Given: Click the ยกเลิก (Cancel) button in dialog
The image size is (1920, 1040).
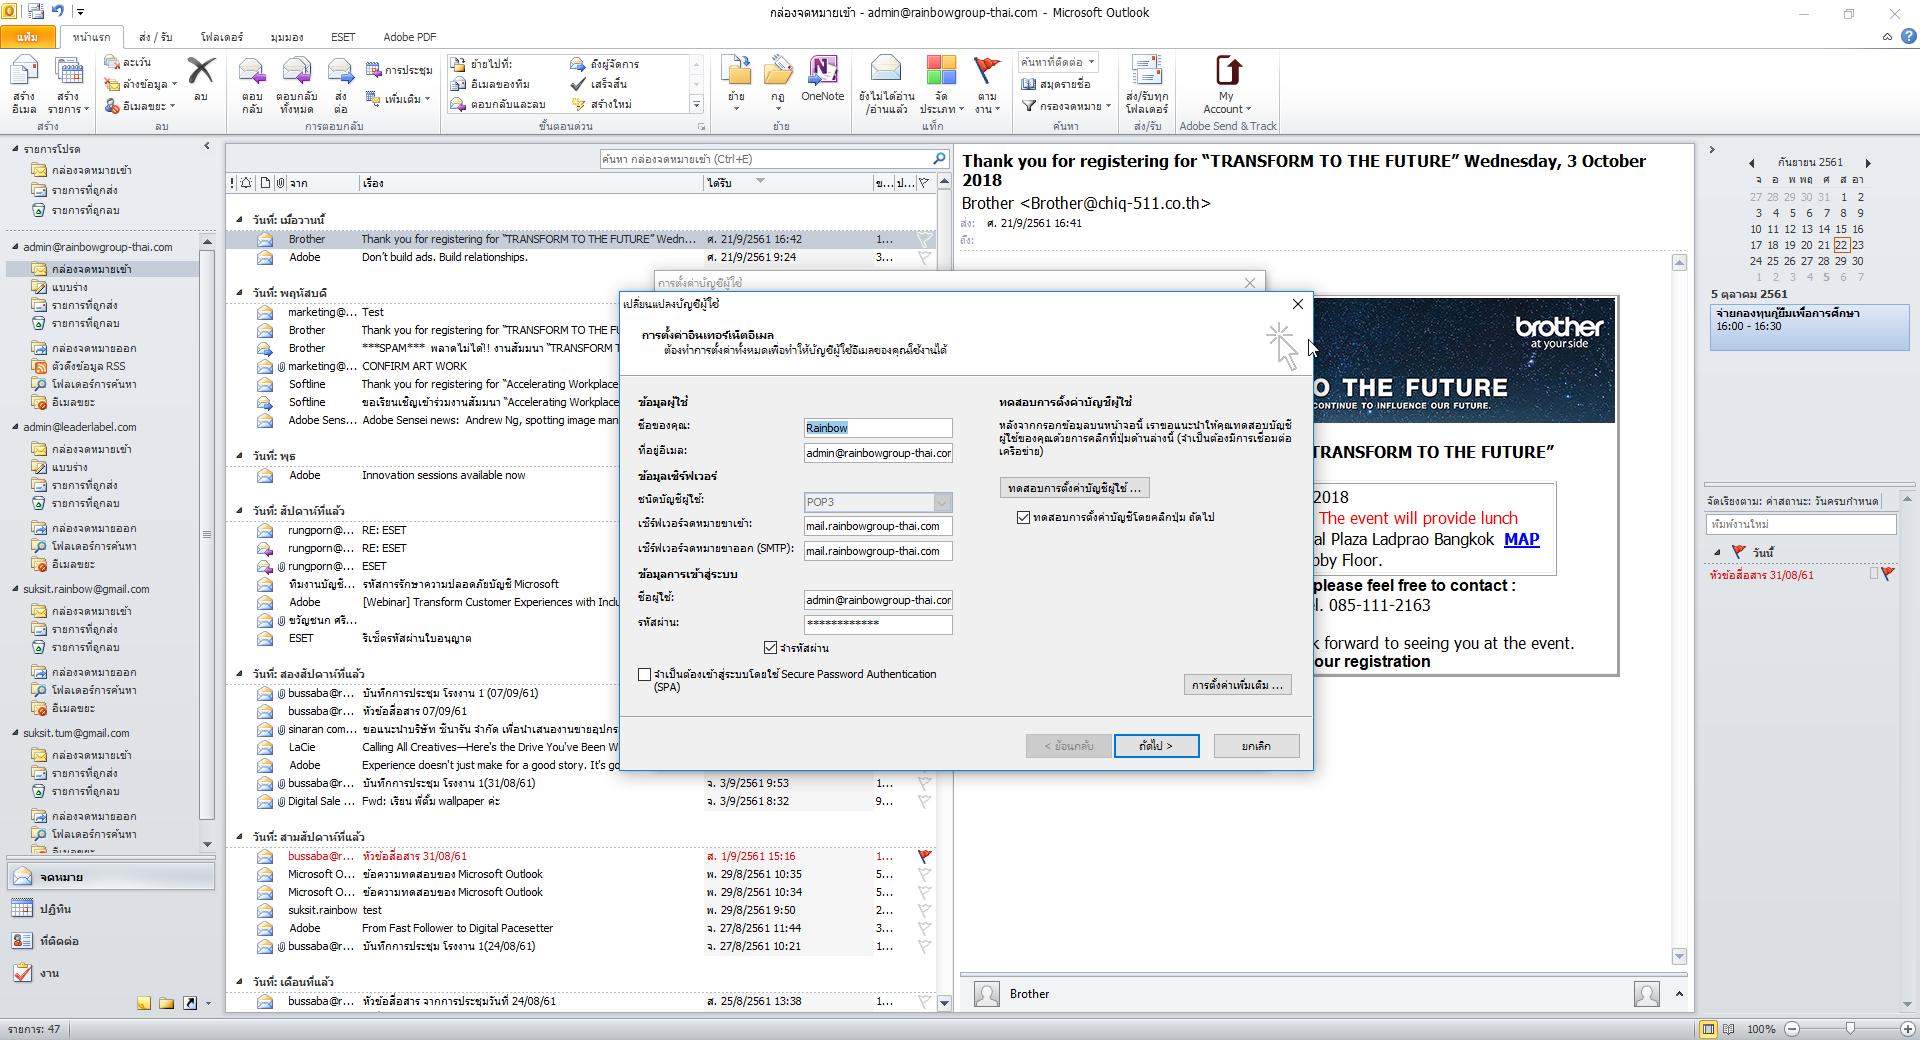Looking at the screenshot, I should click(x=1257, y=746).
